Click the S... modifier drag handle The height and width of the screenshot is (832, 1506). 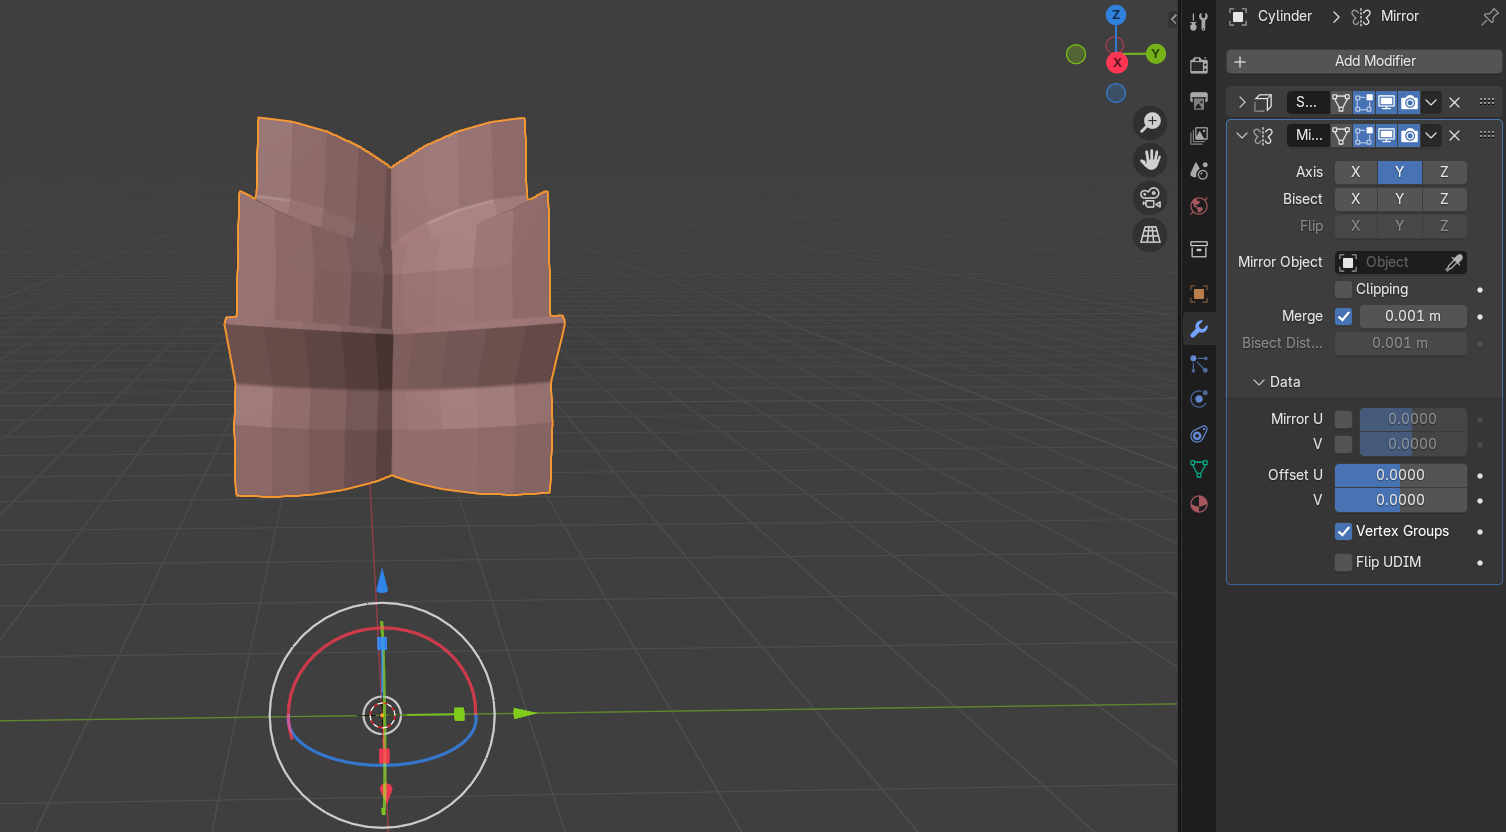pos(1487,102)
